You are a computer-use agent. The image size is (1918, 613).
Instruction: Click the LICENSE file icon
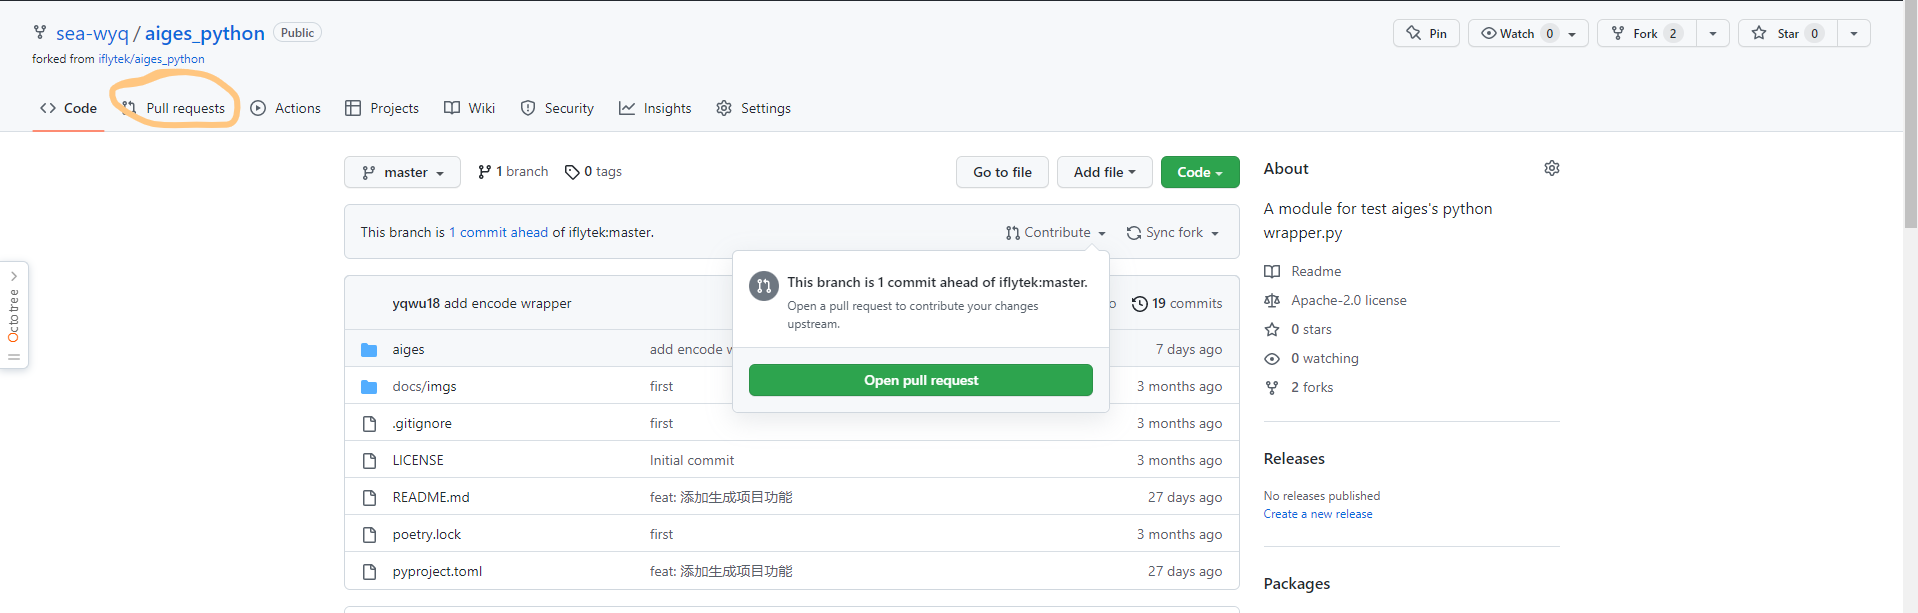click(x=370, y=461)
